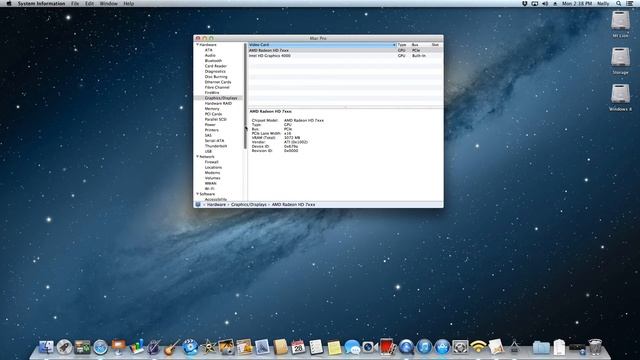
Task: Click Graphics/Displays in the bottom path bar
Action: coord(249,204)
